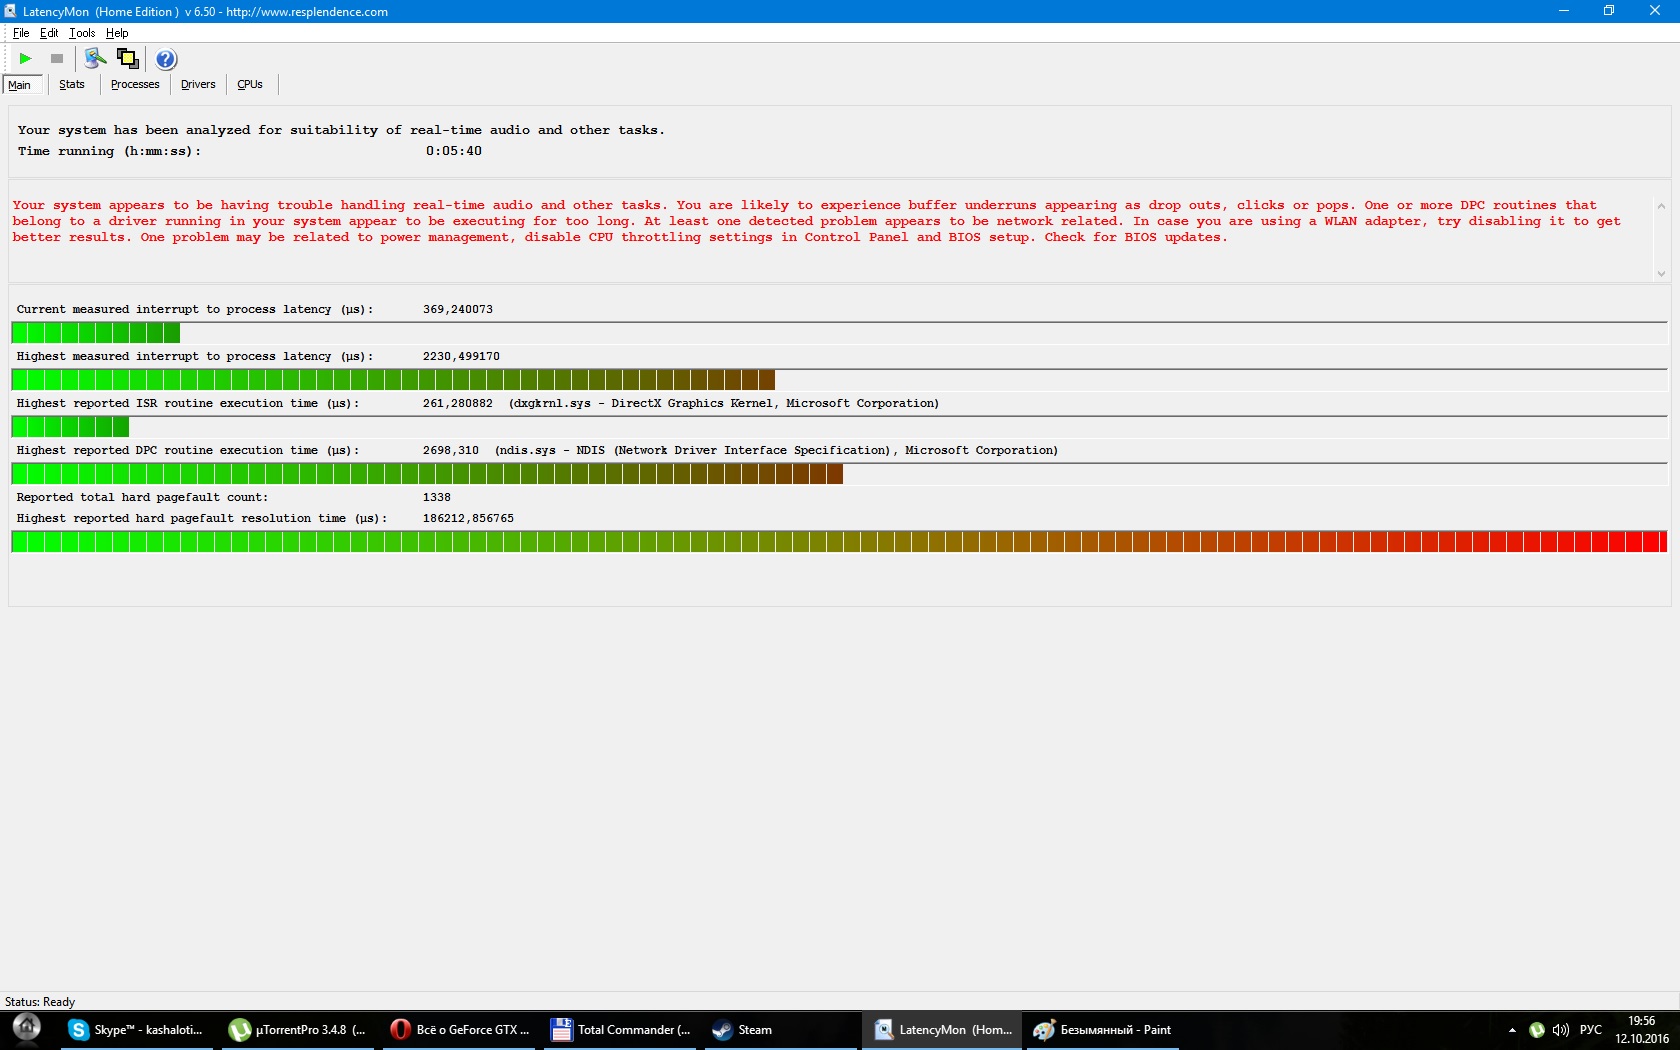Click the highest interrupt latency bar
Screen dimensions: 1680x1050
pyautogui.click(x=839, y=380)
